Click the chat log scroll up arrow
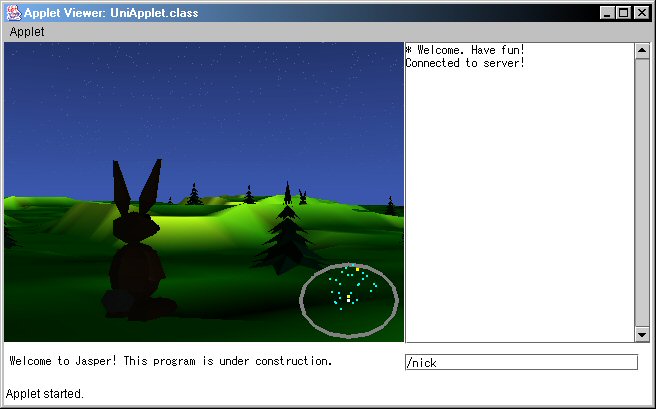The height and width of the screenshot is (409, 656). [642, 51]
